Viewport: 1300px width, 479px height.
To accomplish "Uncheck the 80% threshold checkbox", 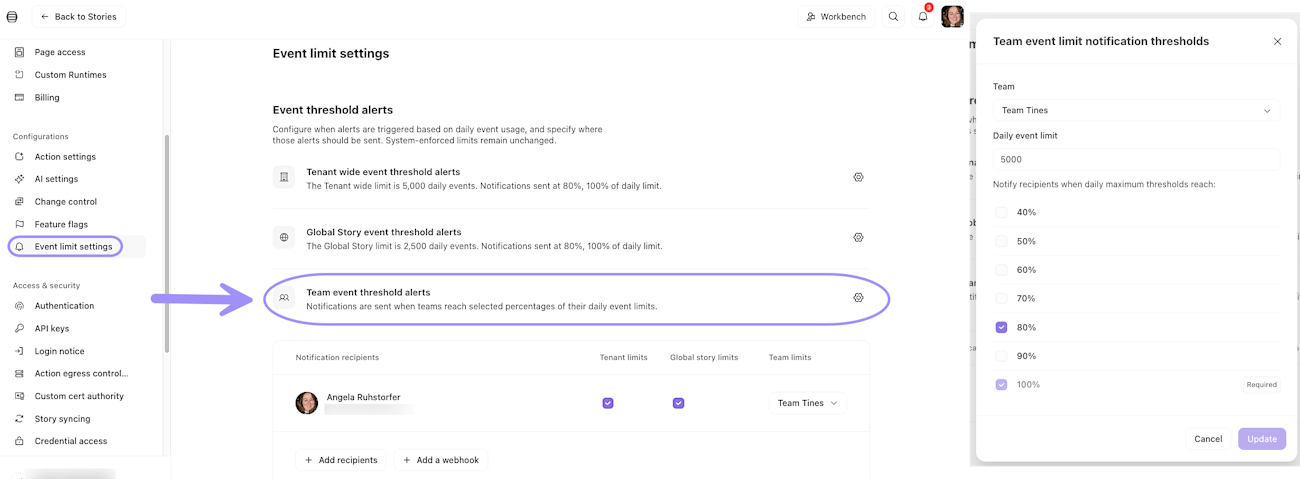I will click(1001, 327).
